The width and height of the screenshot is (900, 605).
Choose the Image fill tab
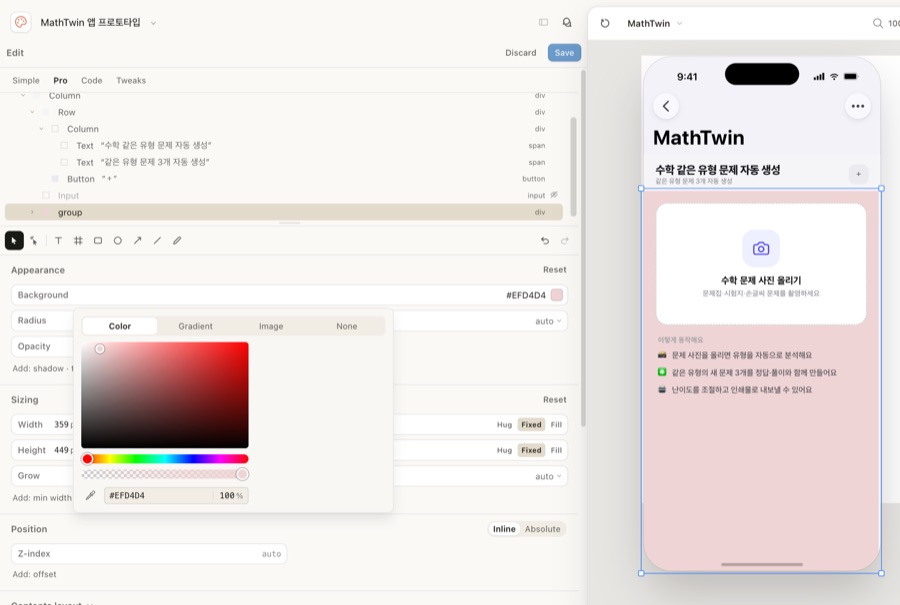[x=271, y=326]
